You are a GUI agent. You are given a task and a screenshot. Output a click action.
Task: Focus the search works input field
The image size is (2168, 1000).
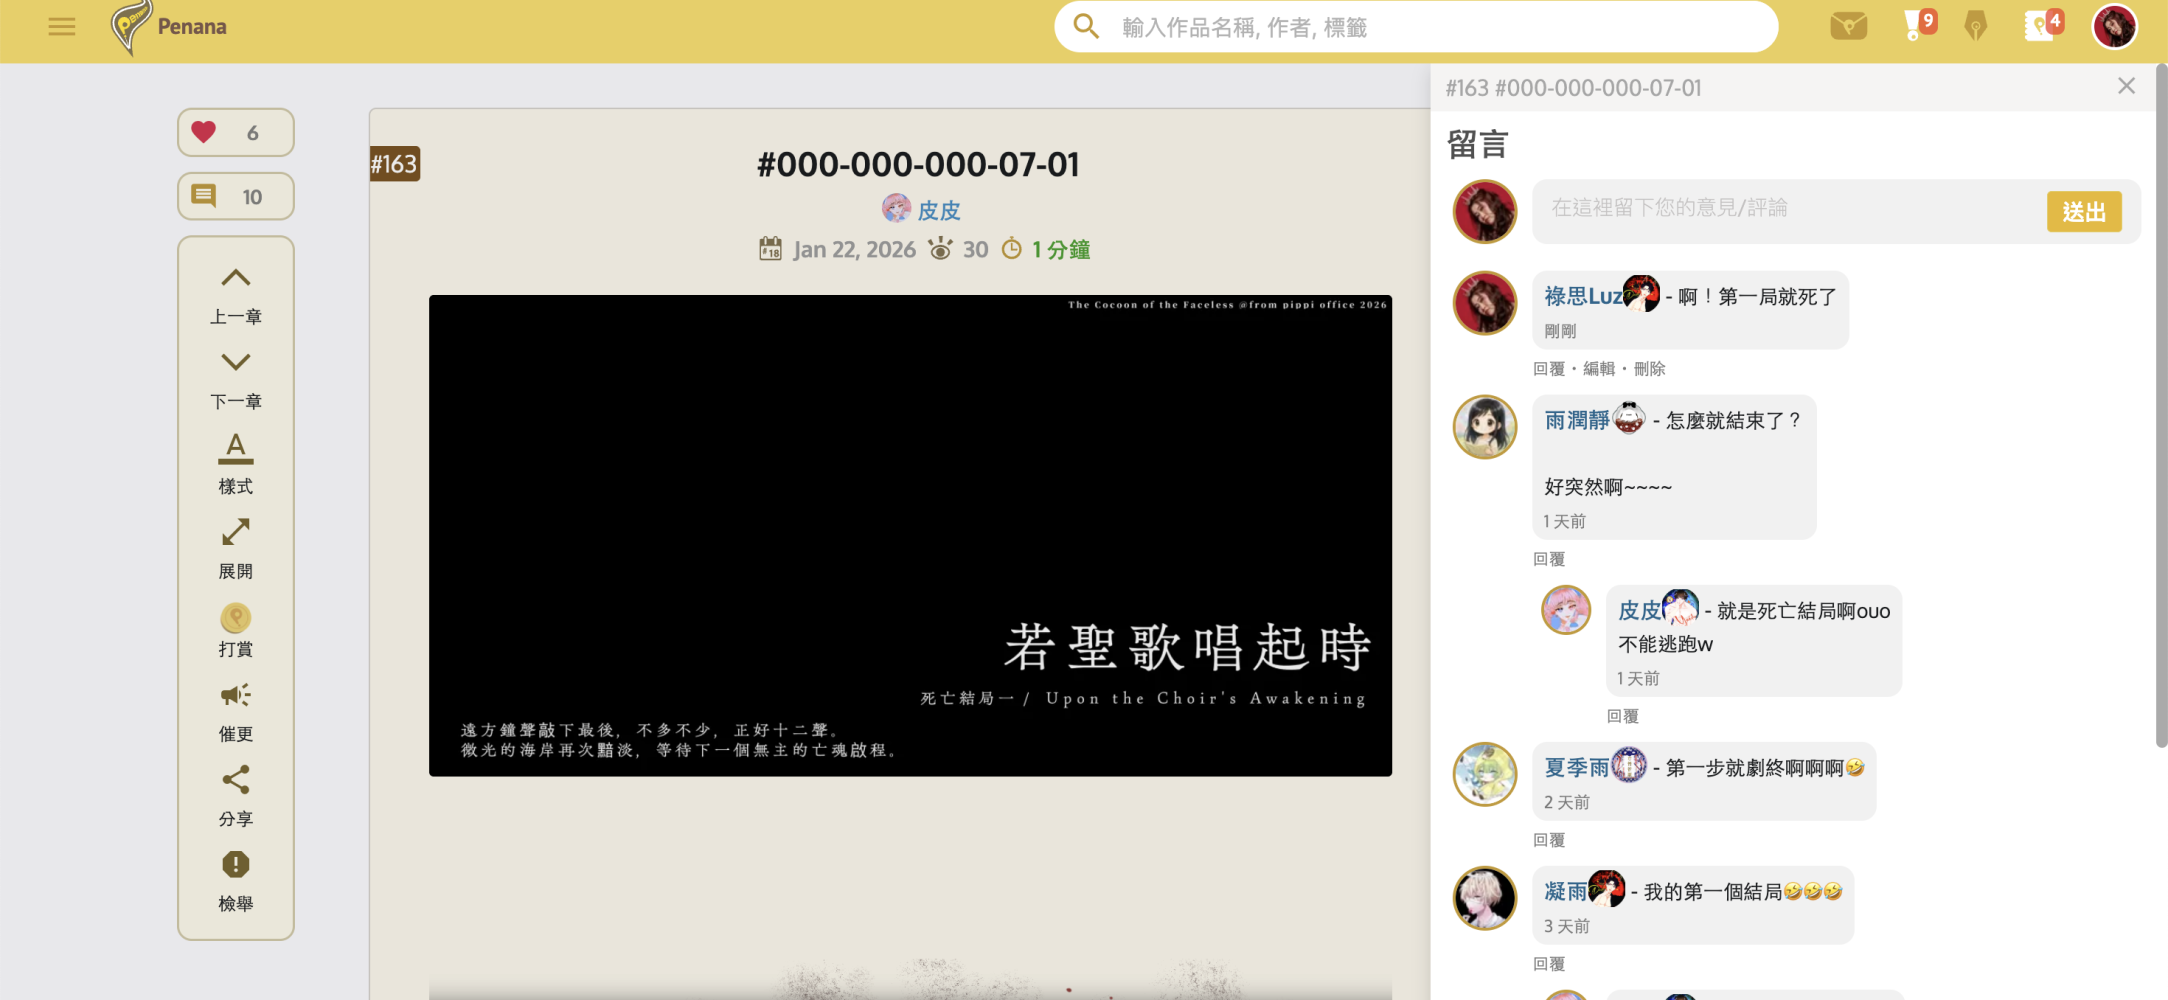point(1438,27)
